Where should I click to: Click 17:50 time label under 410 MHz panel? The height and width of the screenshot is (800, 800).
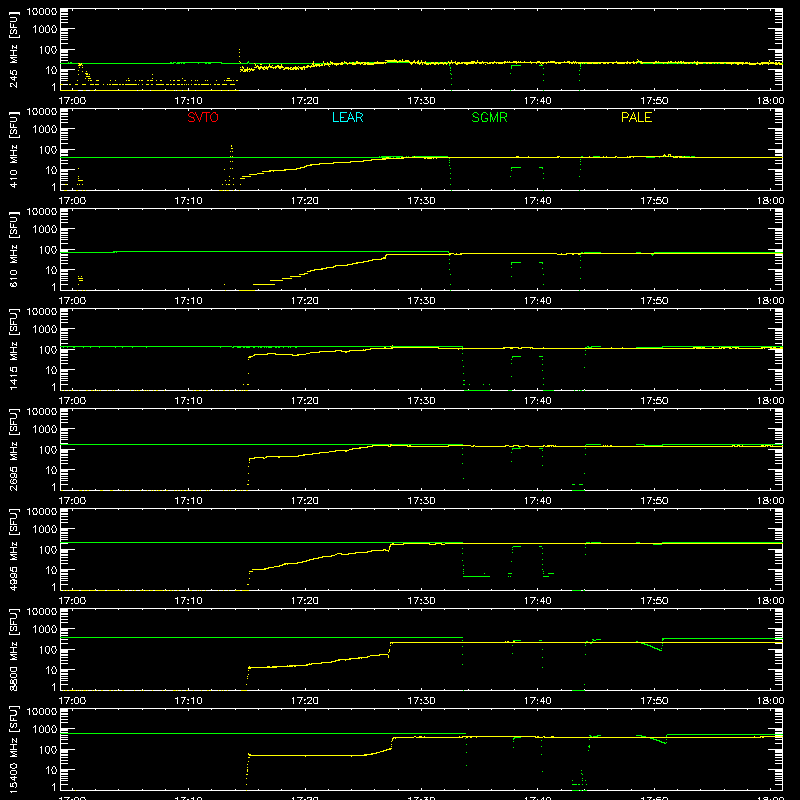(654, 201)
